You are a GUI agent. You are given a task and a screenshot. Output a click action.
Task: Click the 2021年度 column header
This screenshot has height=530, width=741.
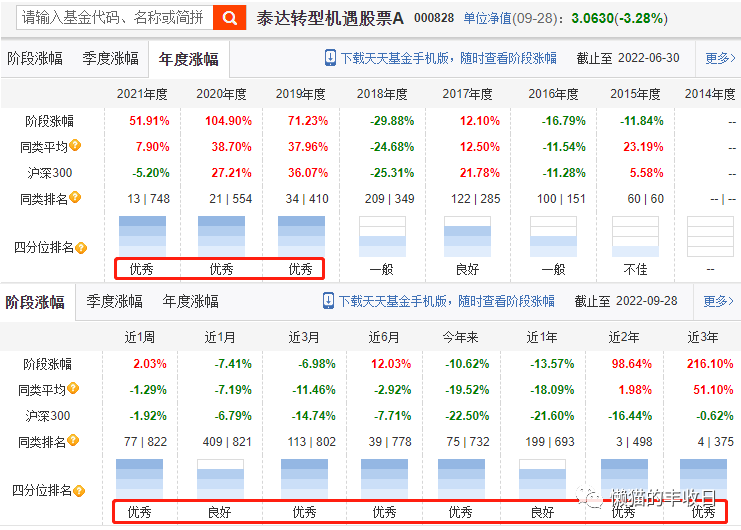142,94
